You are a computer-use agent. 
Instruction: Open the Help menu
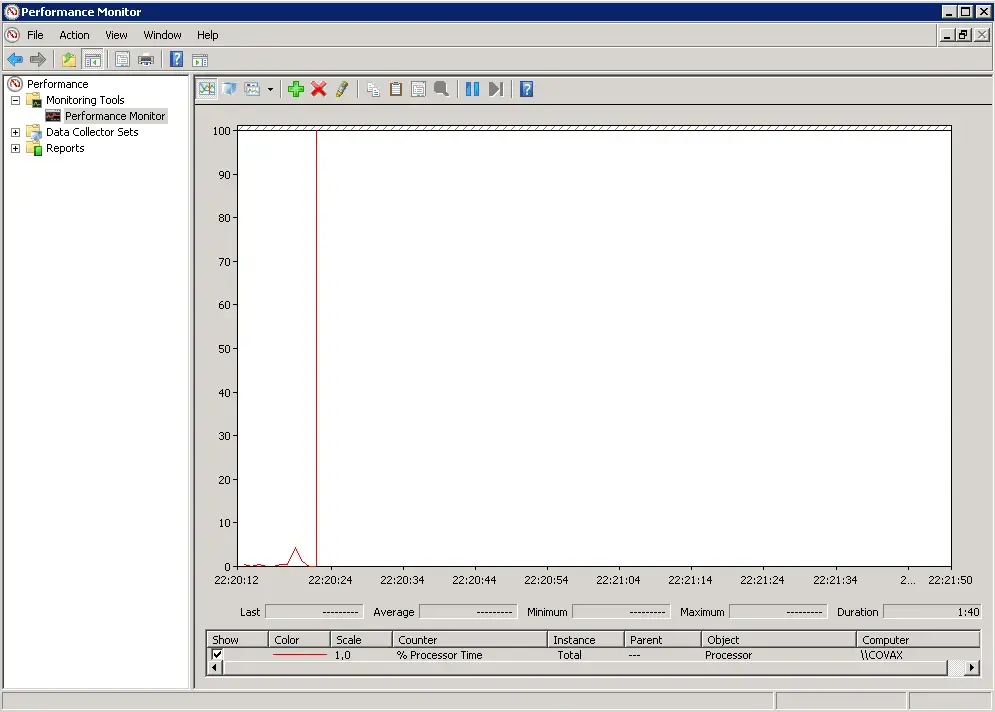pos(208,35)
